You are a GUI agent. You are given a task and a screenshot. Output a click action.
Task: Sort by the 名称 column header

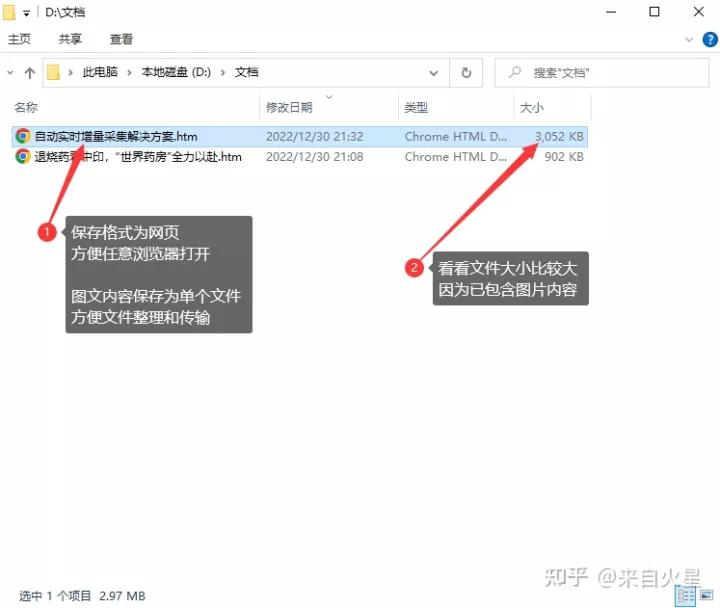(x=26, y=107)
